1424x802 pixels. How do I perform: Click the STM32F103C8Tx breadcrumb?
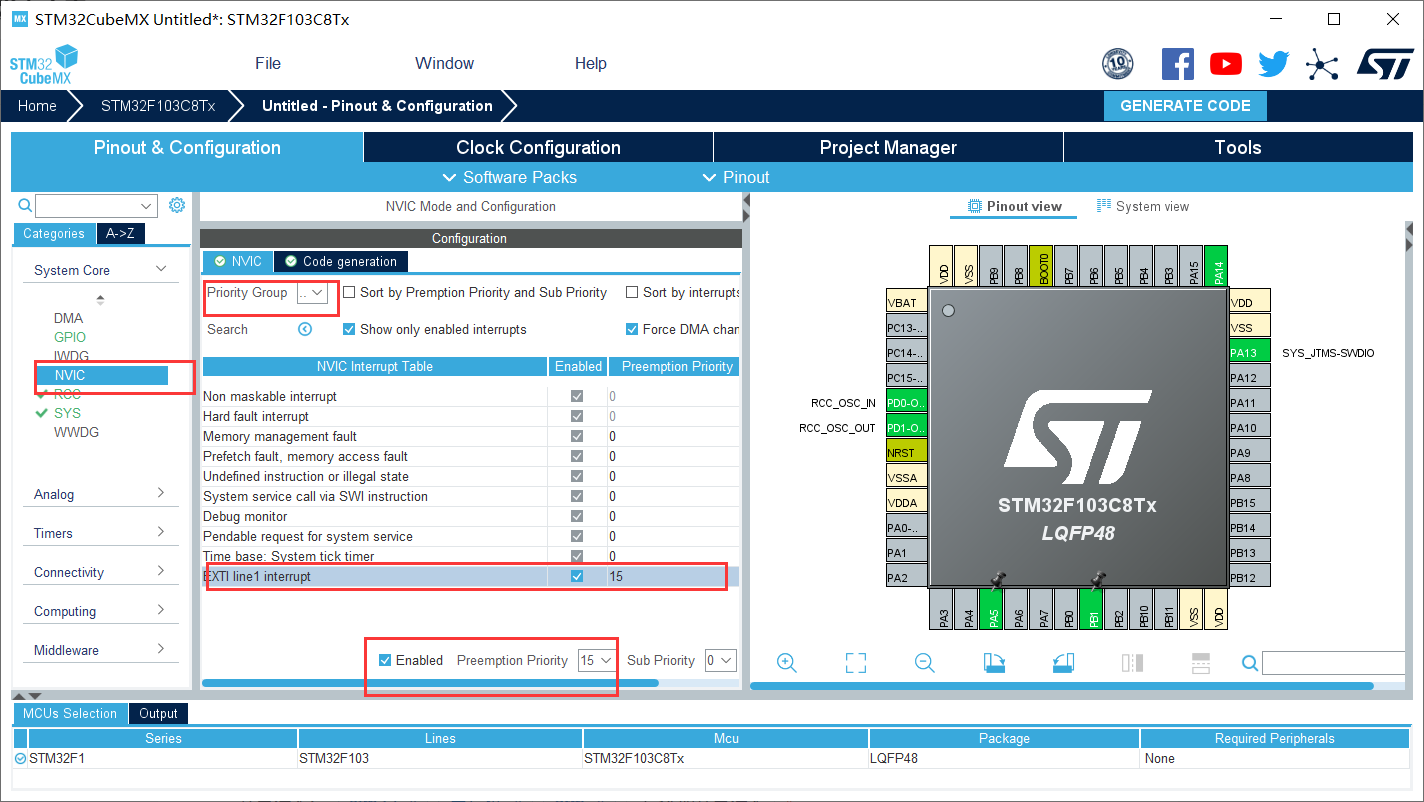pyautogui.click(x=158, y=106)
